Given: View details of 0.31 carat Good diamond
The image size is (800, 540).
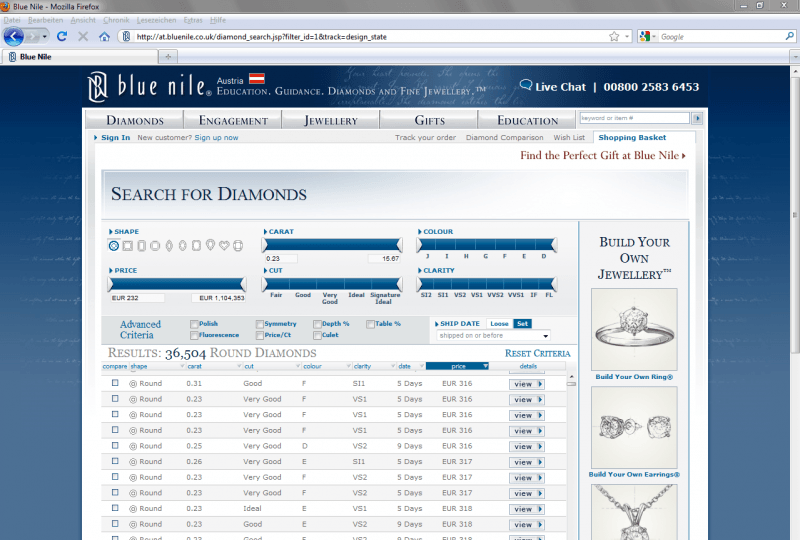Looking at the screenshot, I should click(x=527, y=384).
